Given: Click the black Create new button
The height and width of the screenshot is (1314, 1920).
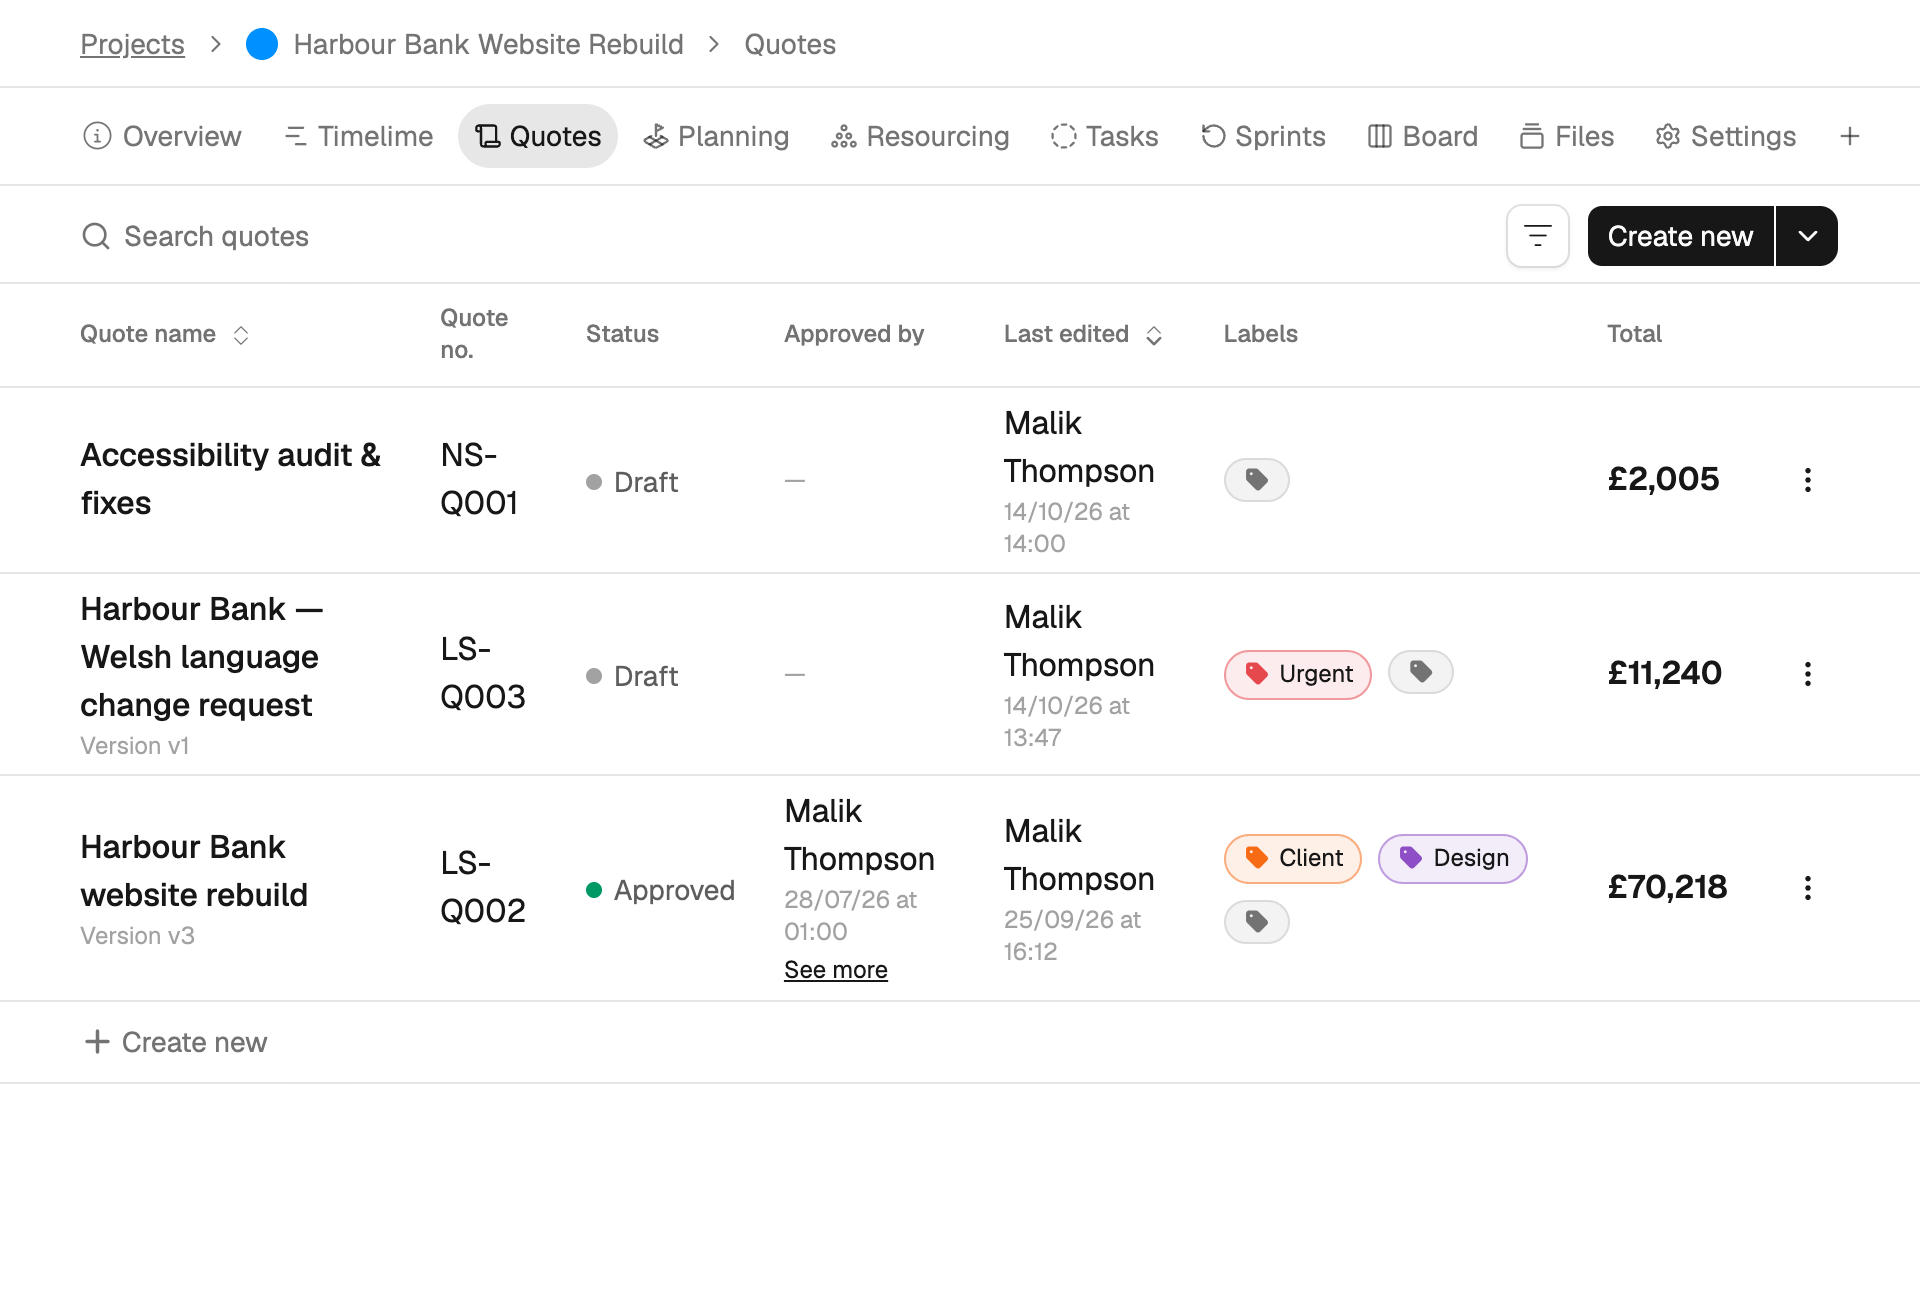Looking at the screenshot, I should [1680, 236].
